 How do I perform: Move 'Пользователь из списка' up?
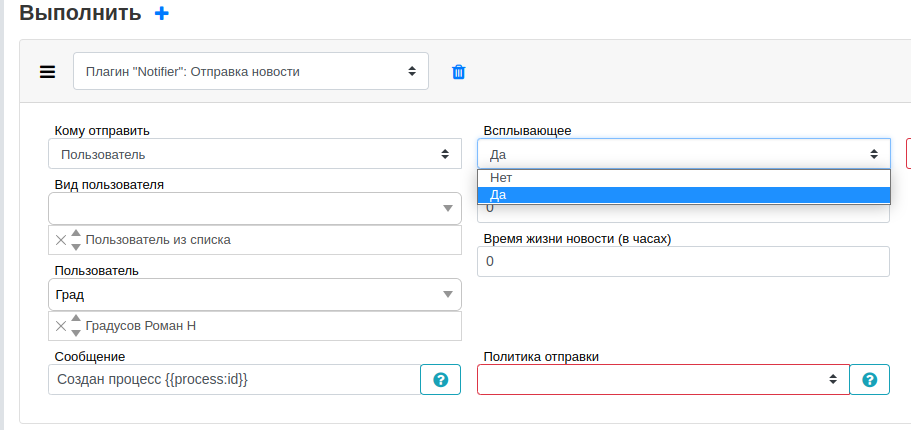76,233
